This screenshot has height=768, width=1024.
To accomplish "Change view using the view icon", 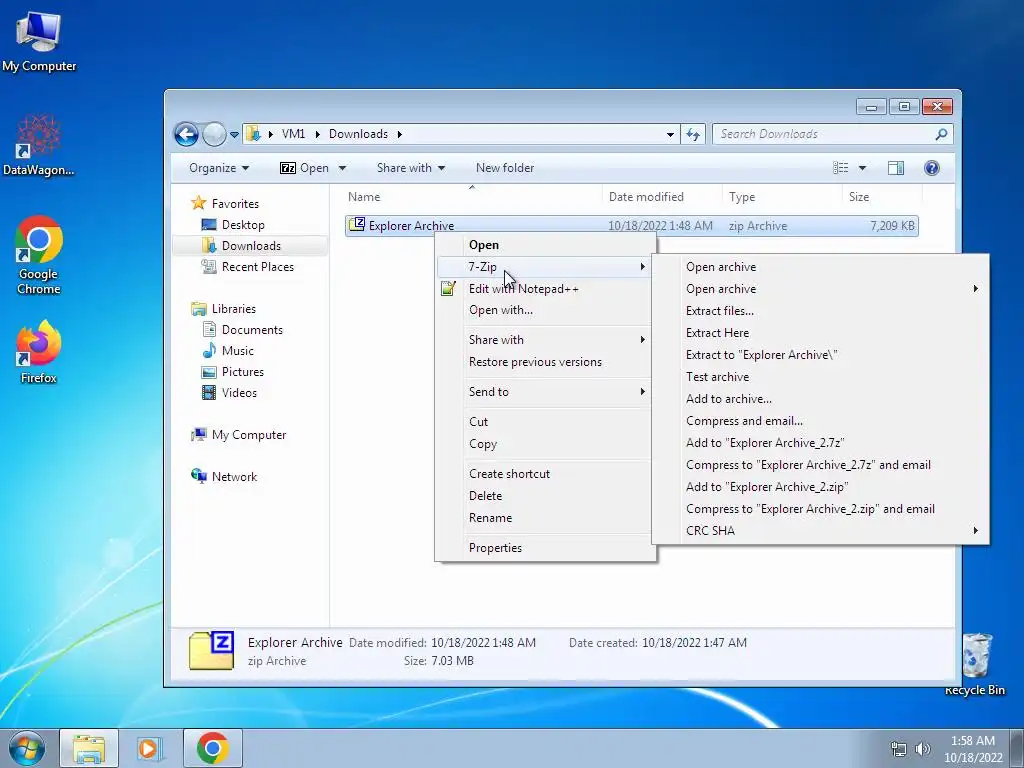I will coord(840,168).
